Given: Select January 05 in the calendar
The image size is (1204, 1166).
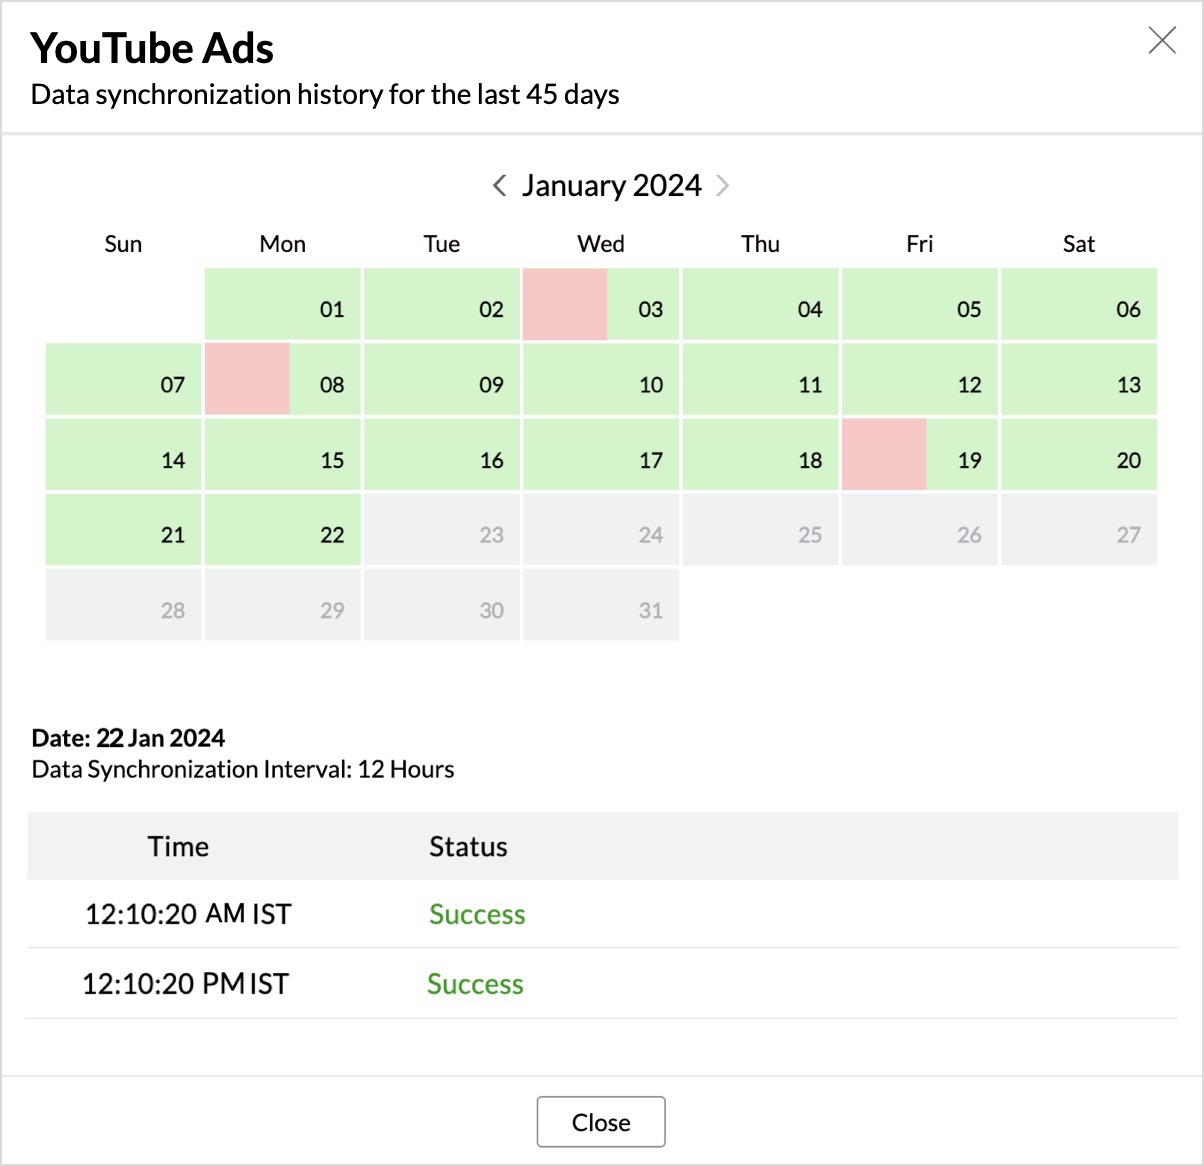Looking at the screenshot, I should [x=920, y=304].
